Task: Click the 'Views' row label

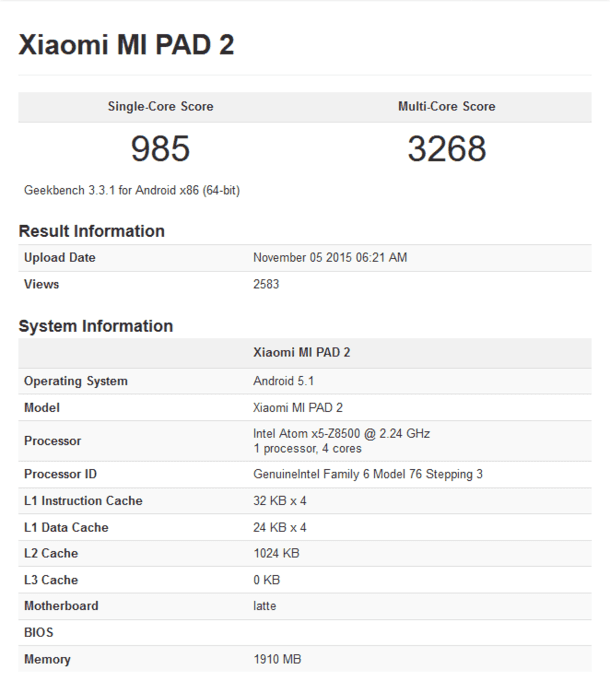Action: point(41,284)
